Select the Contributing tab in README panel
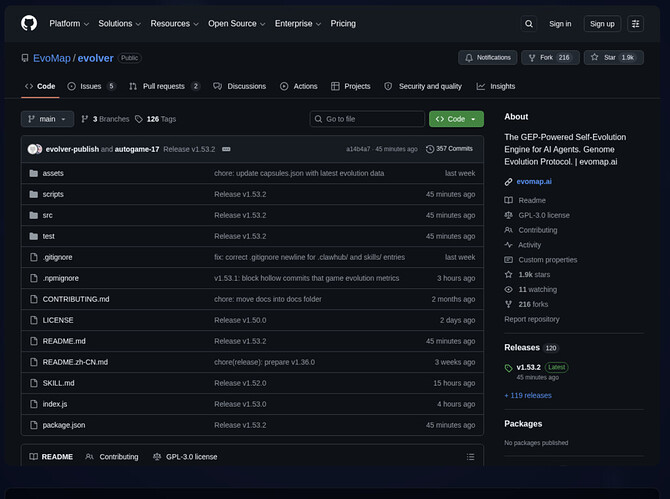670x499 pixels. pyautogui.click(x=112, y=457)
